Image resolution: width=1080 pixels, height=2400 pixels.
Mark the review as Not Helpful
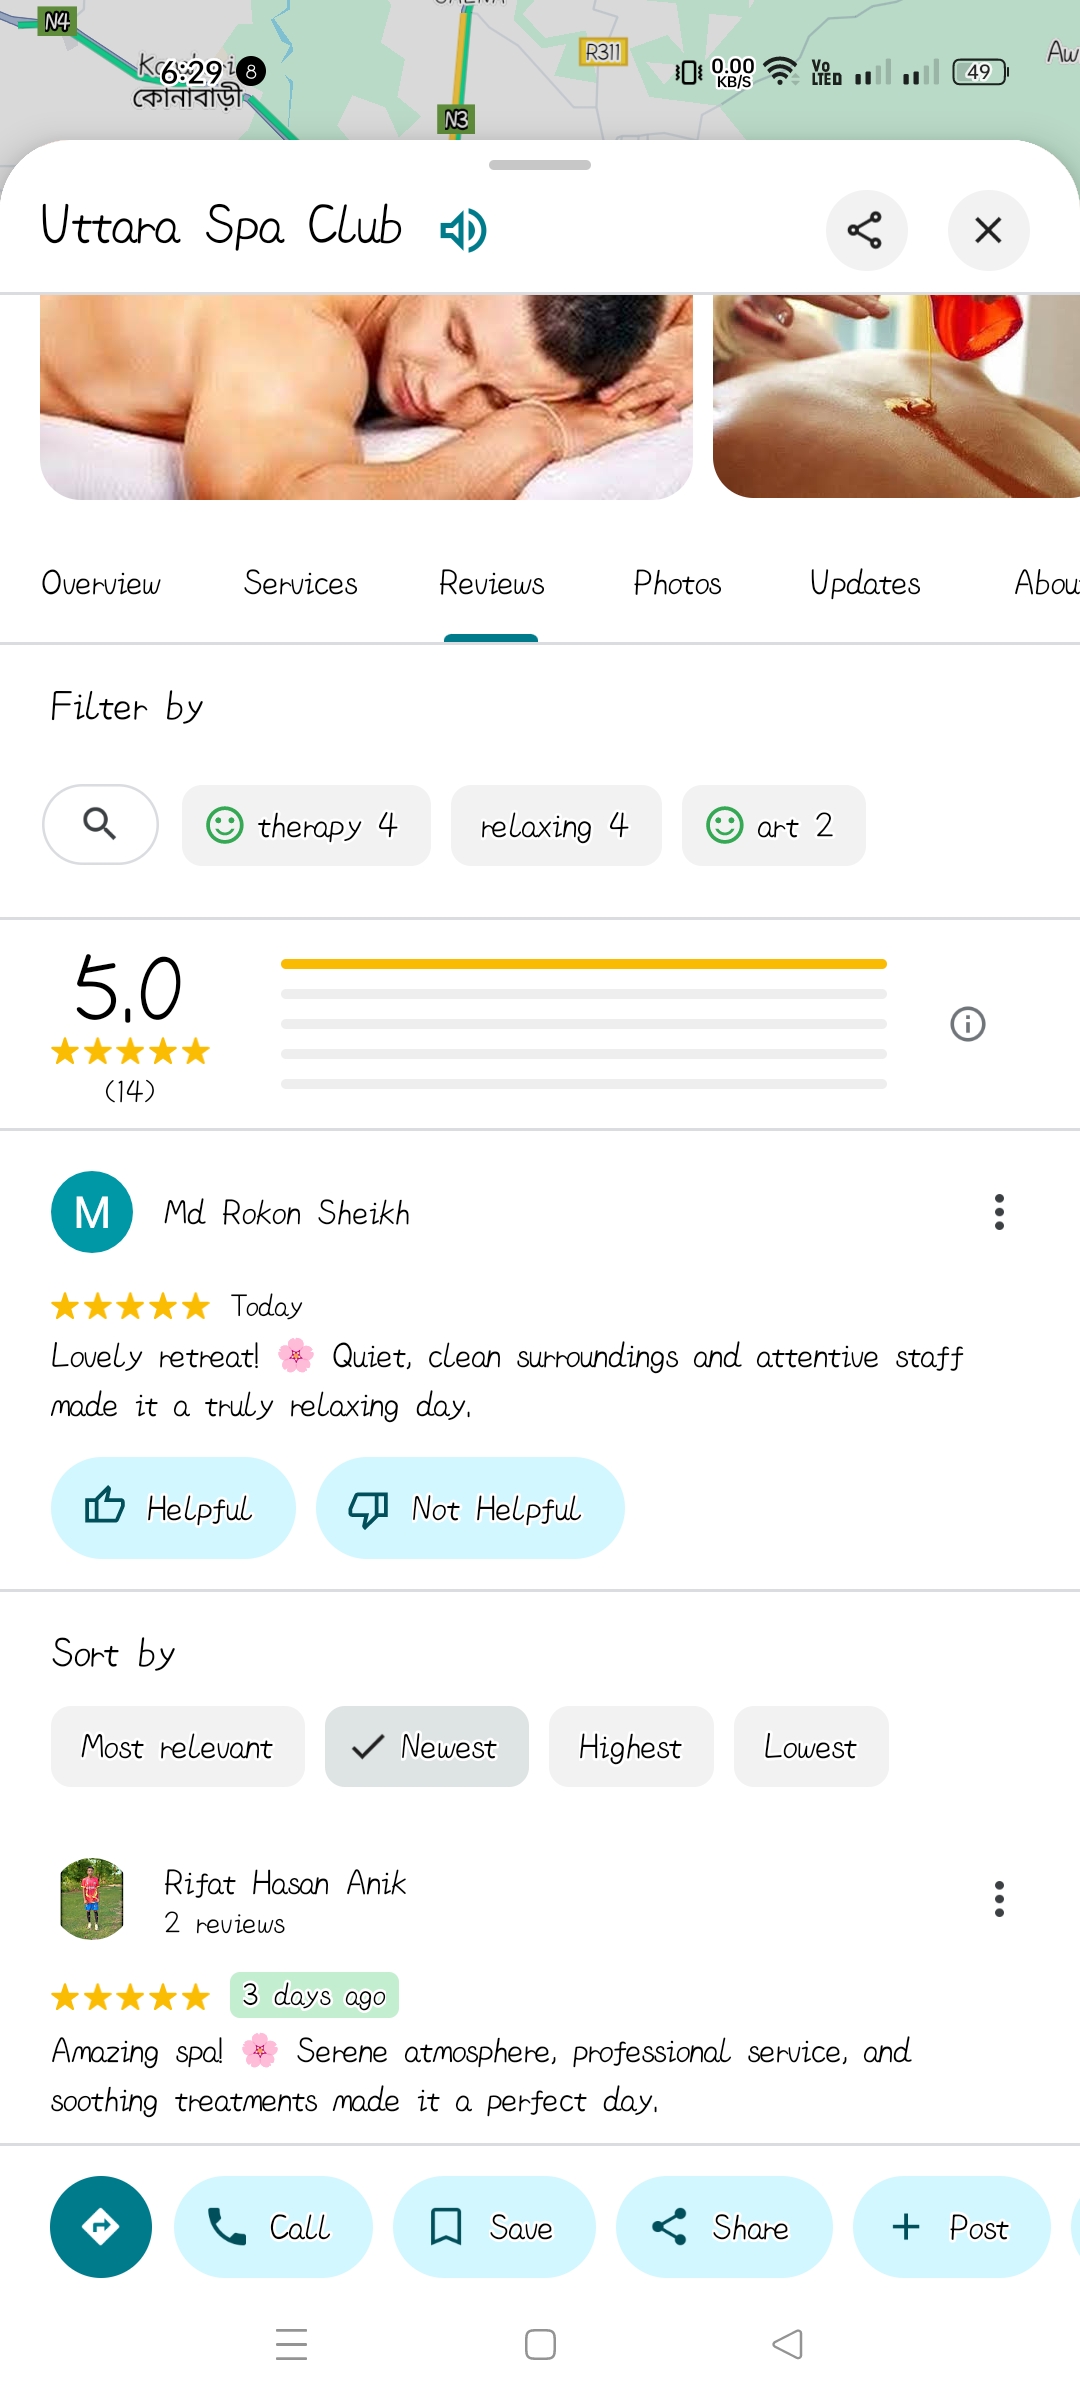point(470,1508)
